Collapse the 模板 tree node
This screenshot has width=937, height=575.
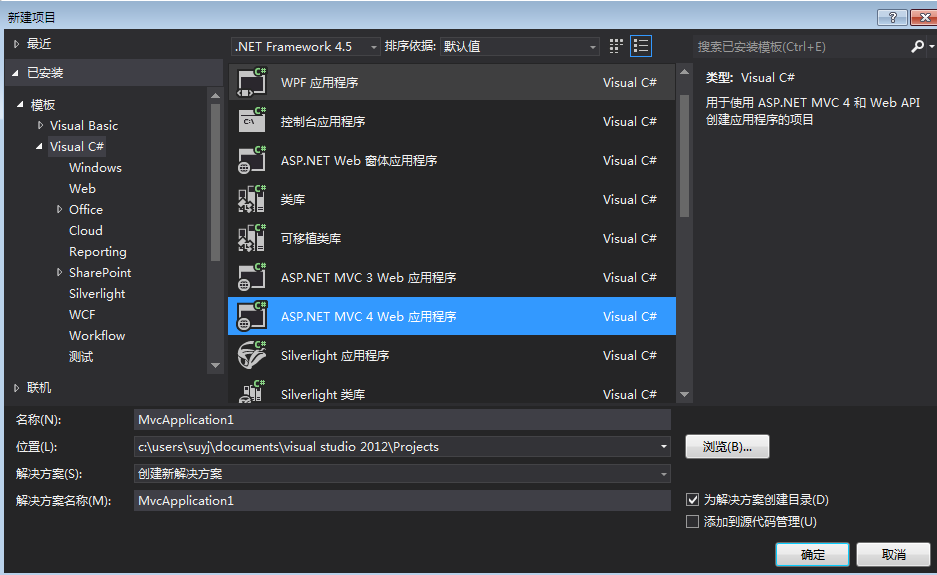click(x=20, y=105)
